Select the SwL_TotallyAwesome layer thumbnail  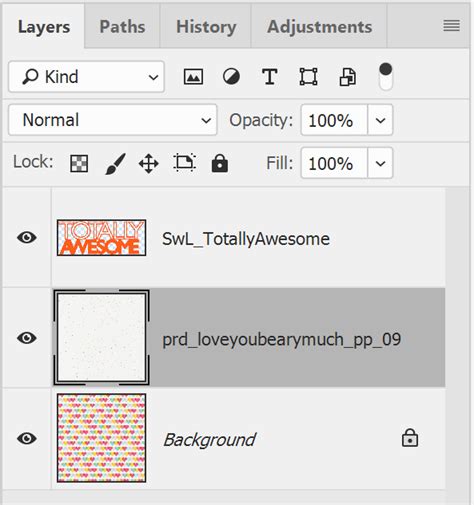(x=101, y=238)
